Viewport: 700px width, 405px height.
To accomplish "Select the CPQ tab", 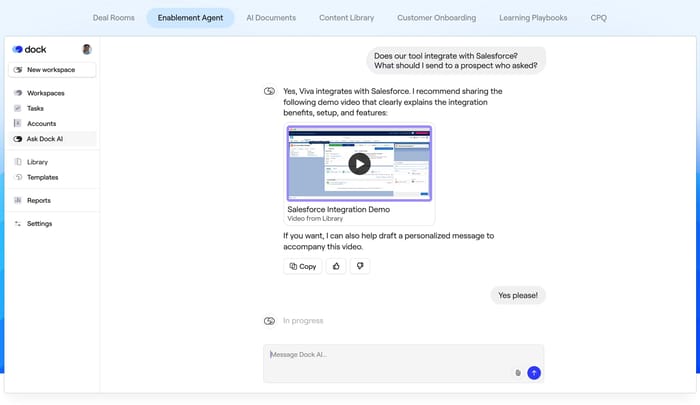I will (598, 18).
